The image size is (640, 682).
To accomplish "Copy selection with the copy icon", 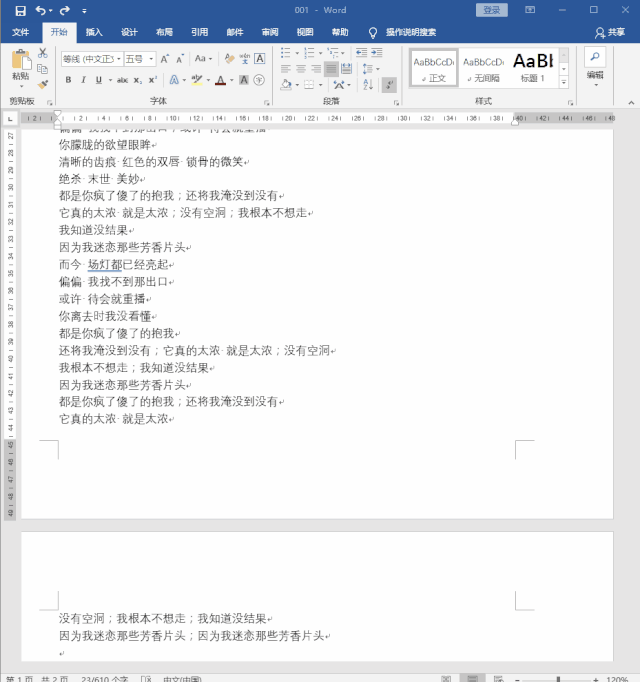I will (43, 69).
